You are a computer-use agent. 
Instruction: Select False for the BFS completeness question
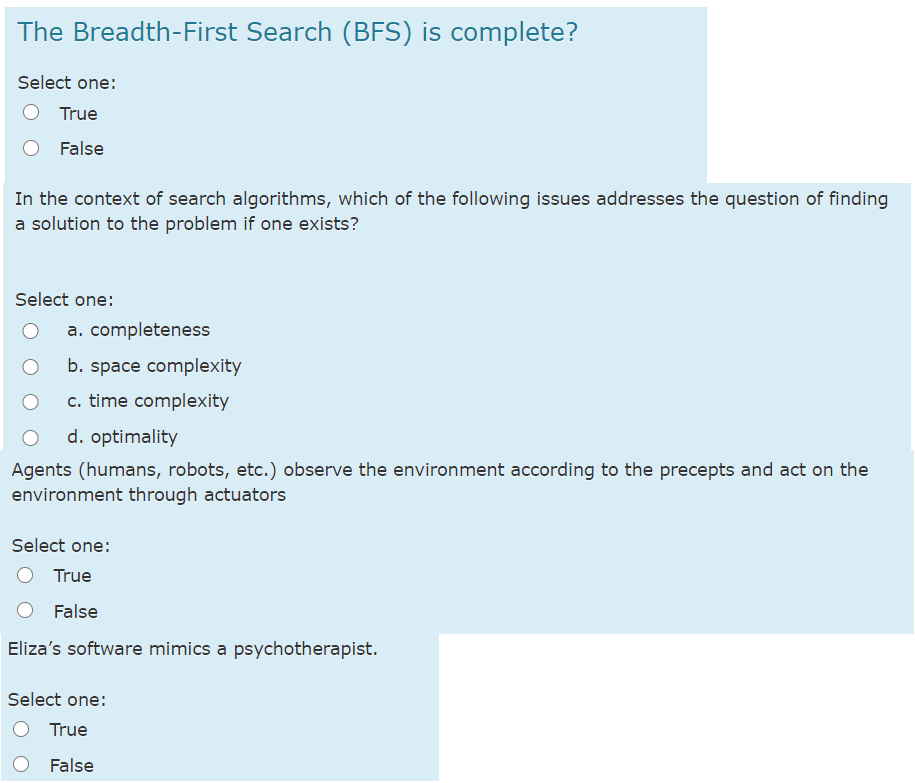[30, 147]
